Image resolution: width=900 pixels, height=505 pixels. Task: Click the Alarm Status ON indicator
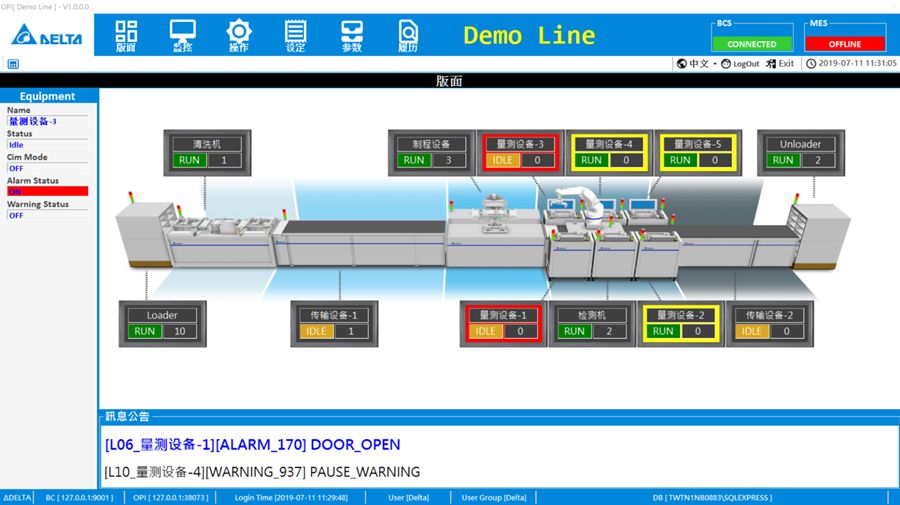[x=48, y=191]
